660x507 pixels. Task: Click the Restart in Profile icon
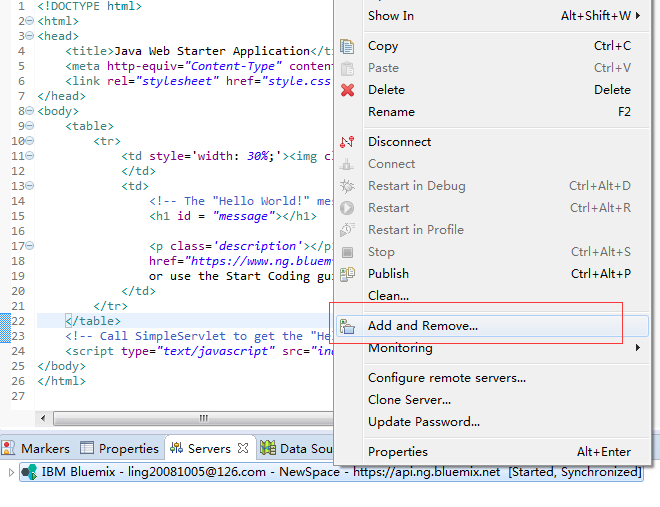pos(347,230)
